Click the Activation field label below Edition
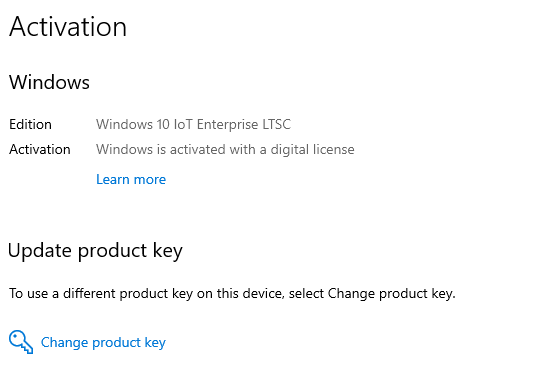This screenshot has height=368, width=539. point(40,149)
